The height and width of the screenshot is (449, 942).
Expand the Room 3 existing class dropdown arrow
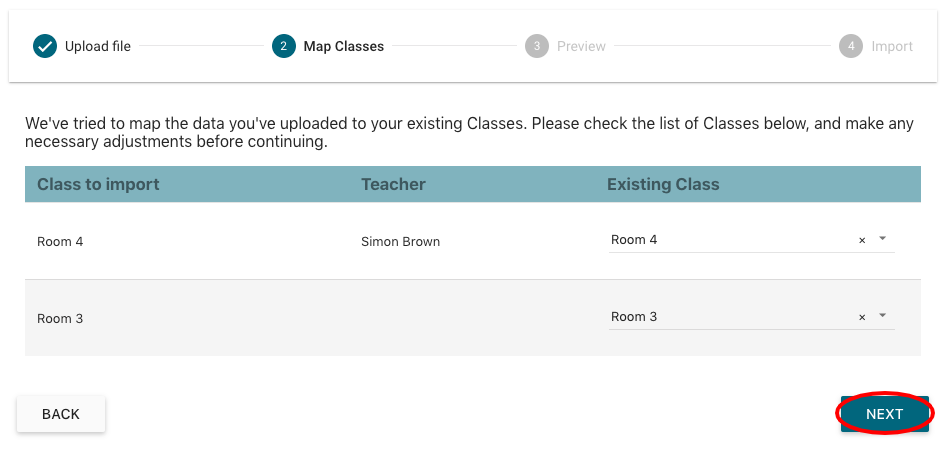(x=882, y=316)
